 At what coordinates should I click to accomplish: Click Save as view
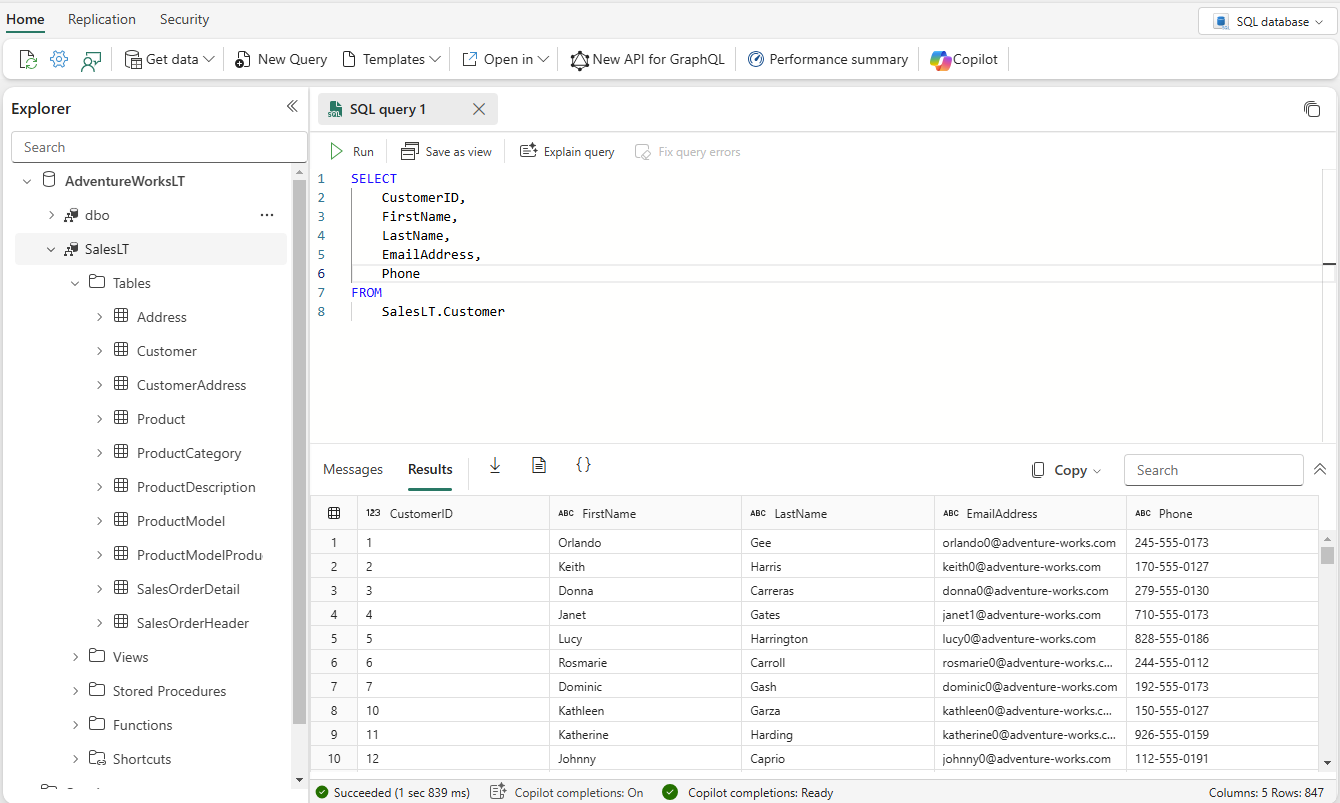(446, 152)
